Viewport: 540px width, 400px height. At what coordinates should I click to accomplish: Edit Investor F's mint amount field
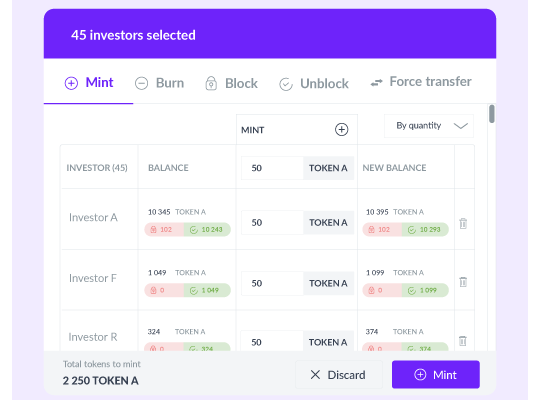pyautogui.click(x=272, y=284)
